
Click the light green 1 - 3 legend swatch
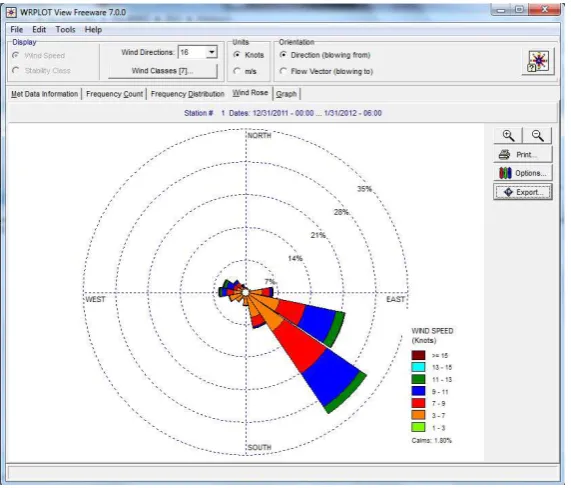tap(418, 428)
